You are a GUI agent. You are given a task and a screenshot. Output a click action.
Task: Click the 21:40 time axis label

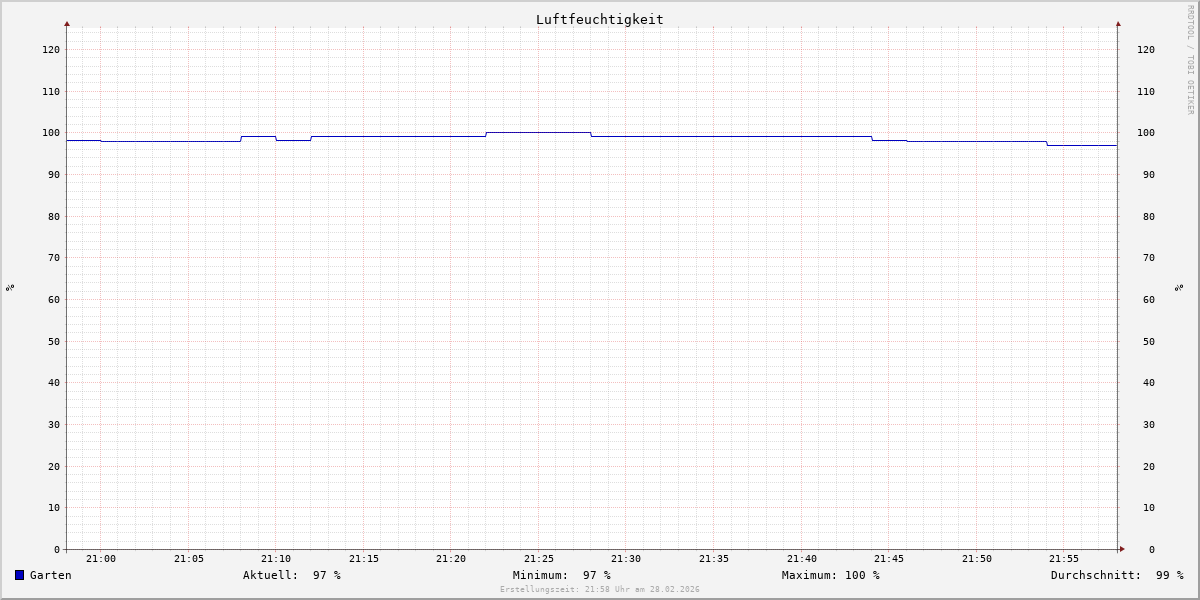(802, 559)
